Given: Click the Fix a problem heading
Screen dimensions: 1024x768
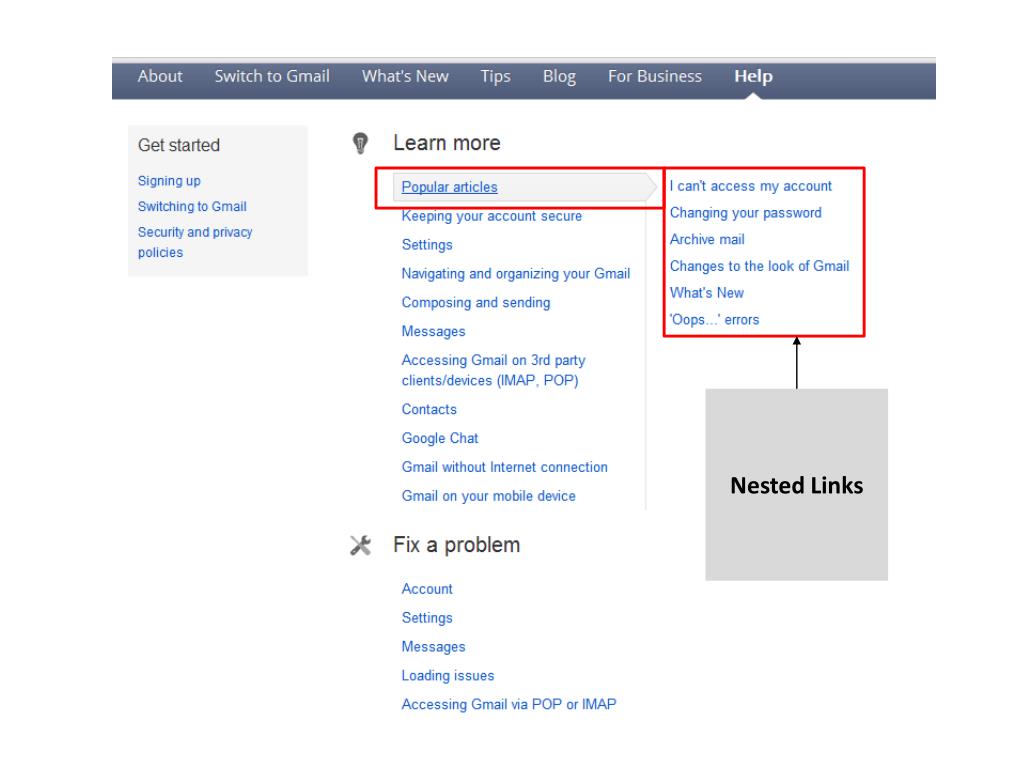Looking at the screenshot, I should tap(456, 545).
